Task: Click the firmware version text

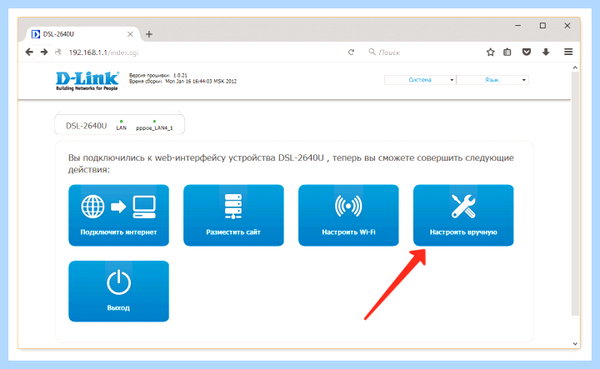Action: coord(158,75)
